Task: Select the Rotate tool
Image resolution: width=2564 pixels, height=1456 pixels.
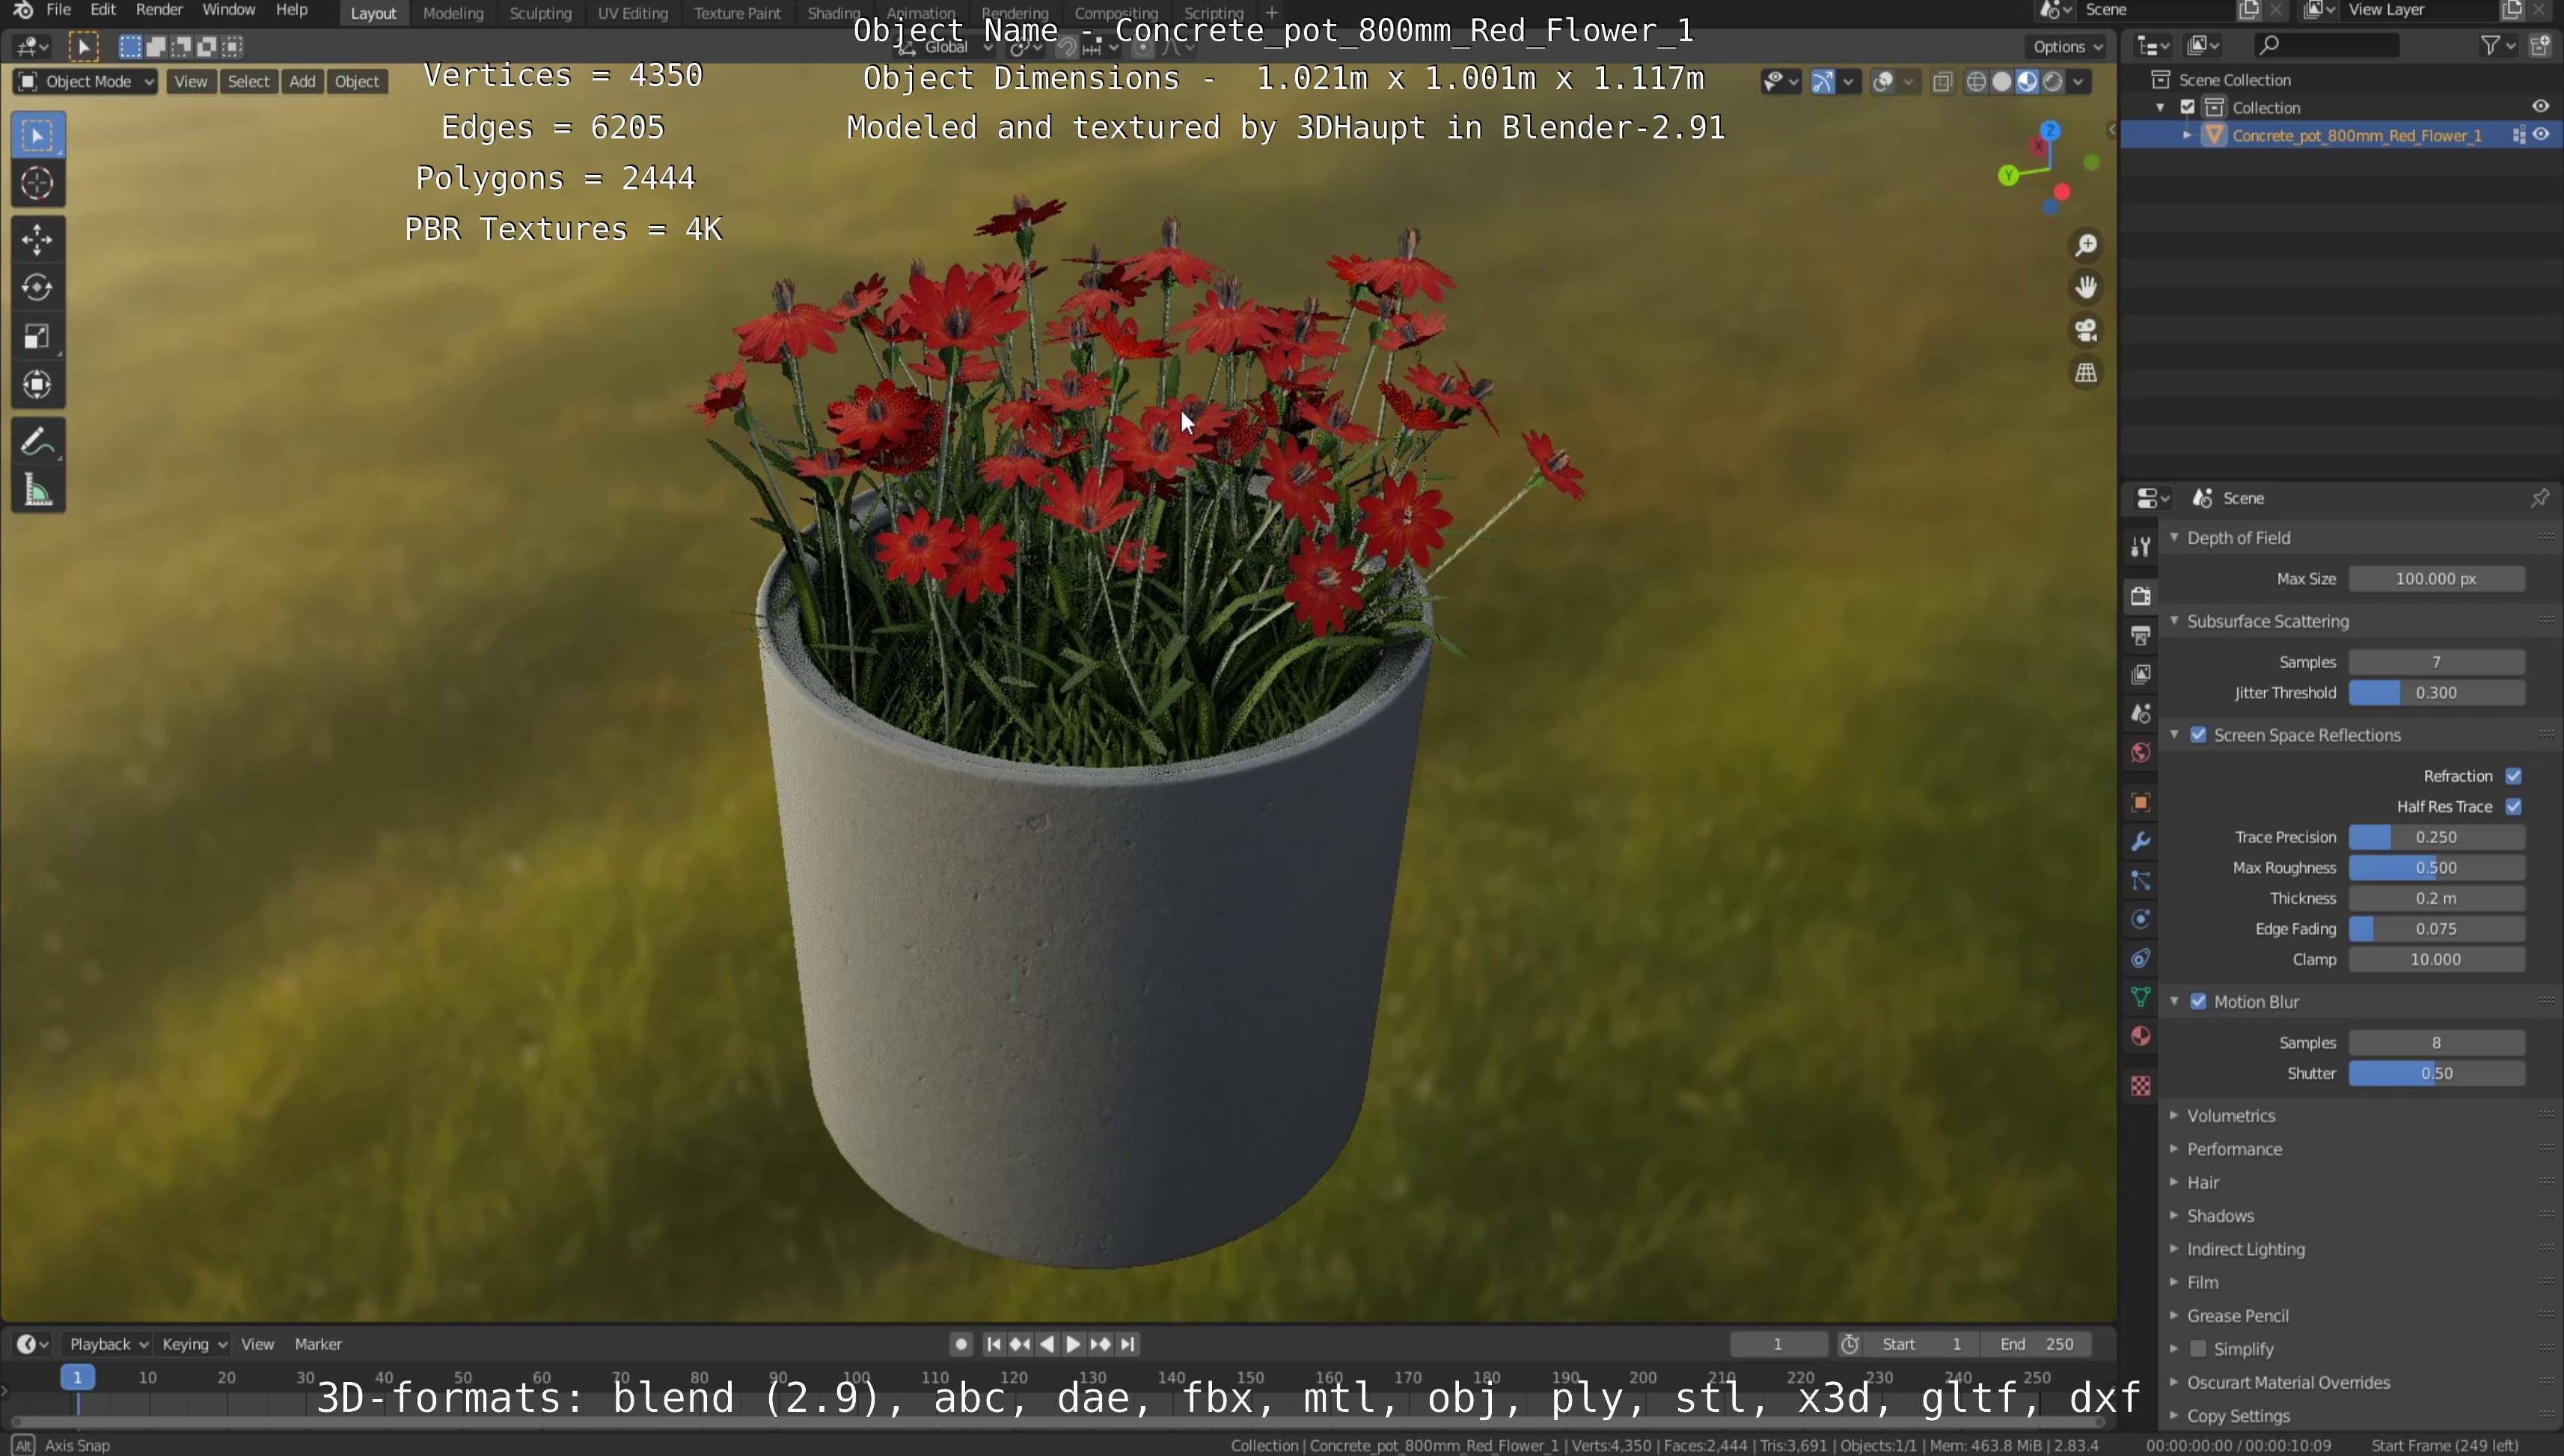Action: point(37,288)
